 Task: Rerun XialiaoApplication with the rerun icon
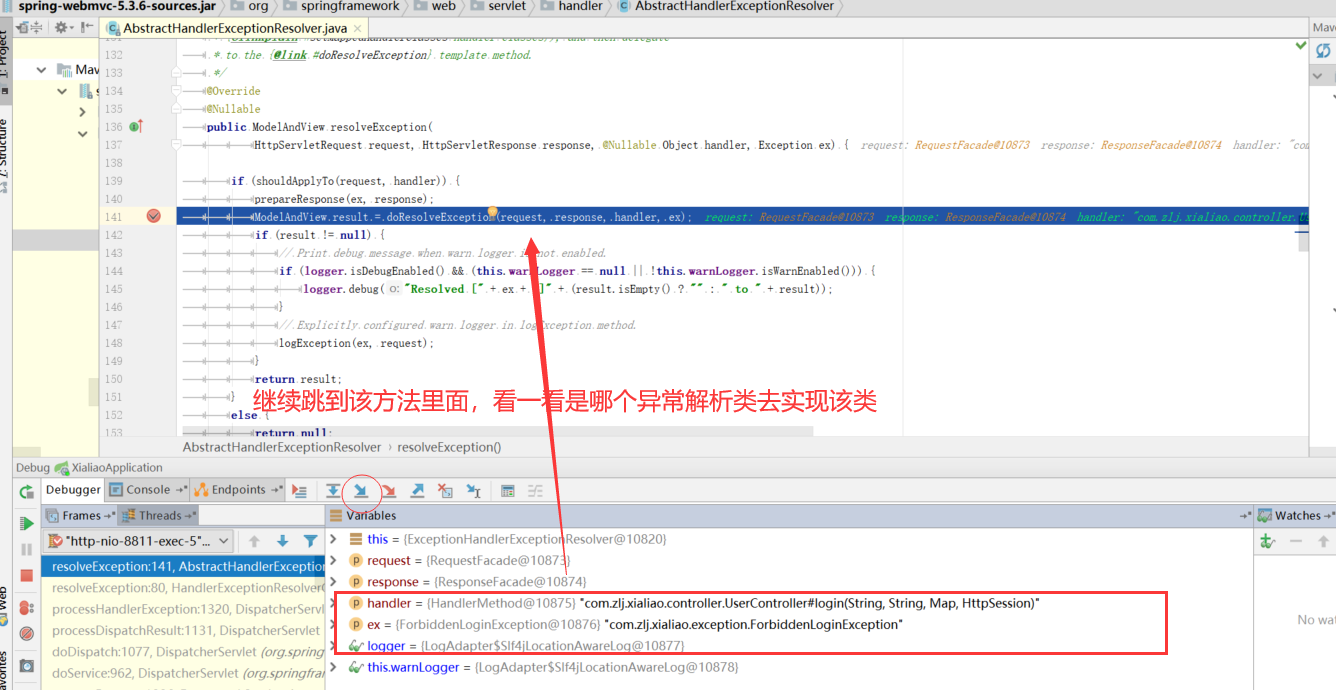(27, 492)
